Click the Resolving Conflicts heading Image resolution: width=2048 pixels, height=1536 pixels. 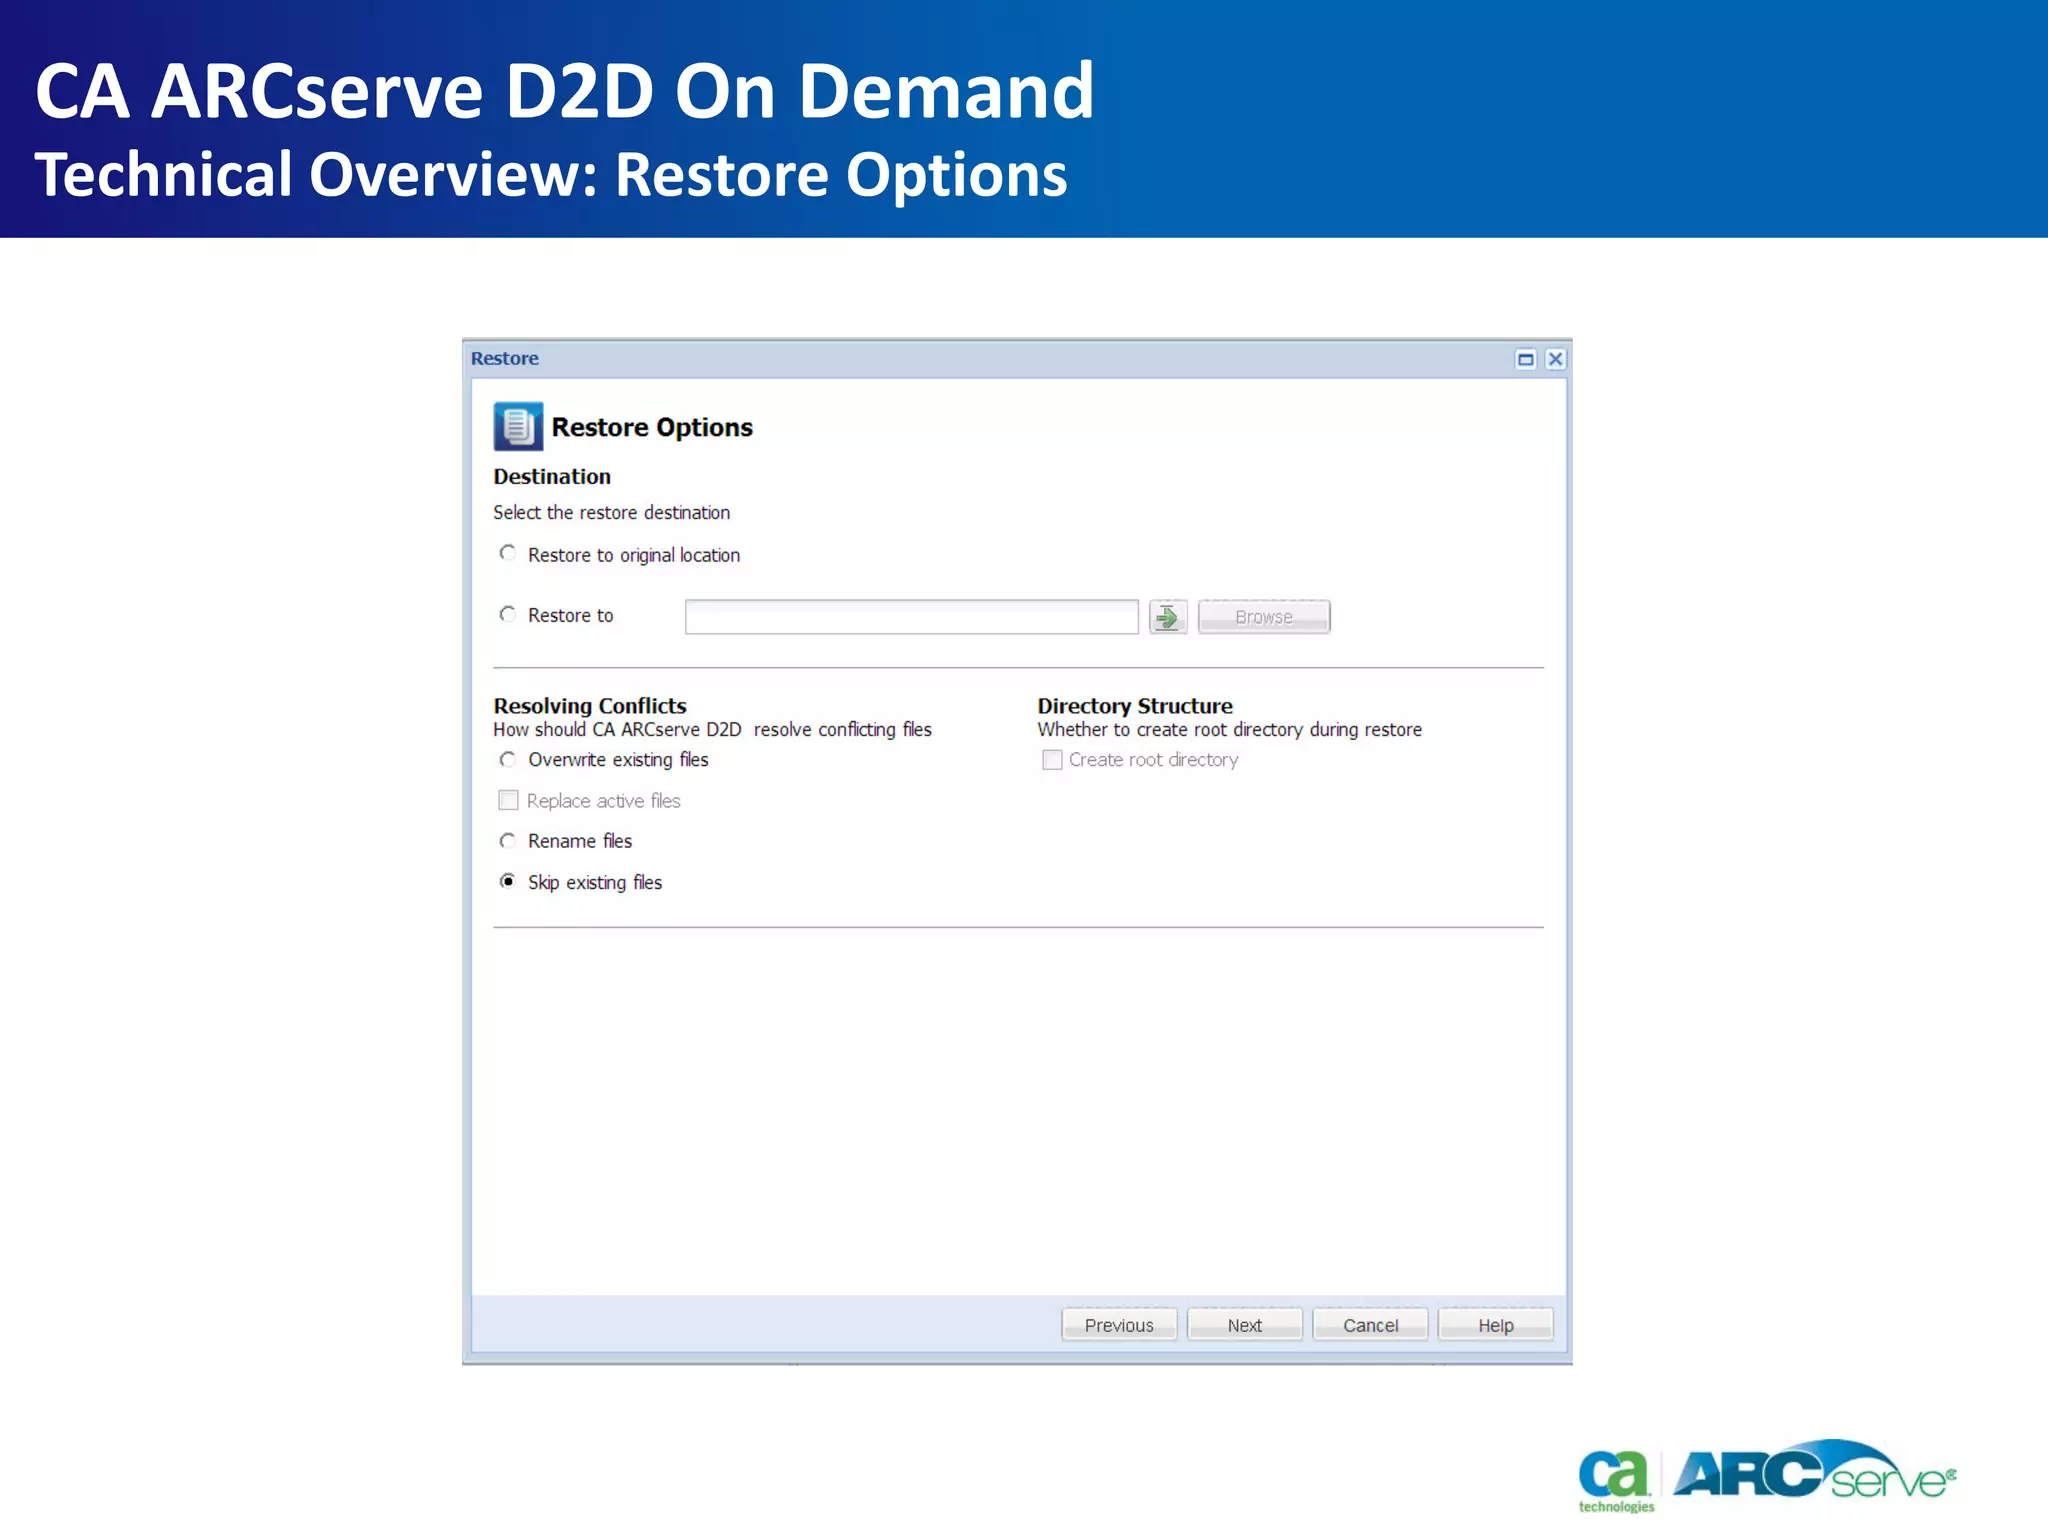click(x=590, y=706)
